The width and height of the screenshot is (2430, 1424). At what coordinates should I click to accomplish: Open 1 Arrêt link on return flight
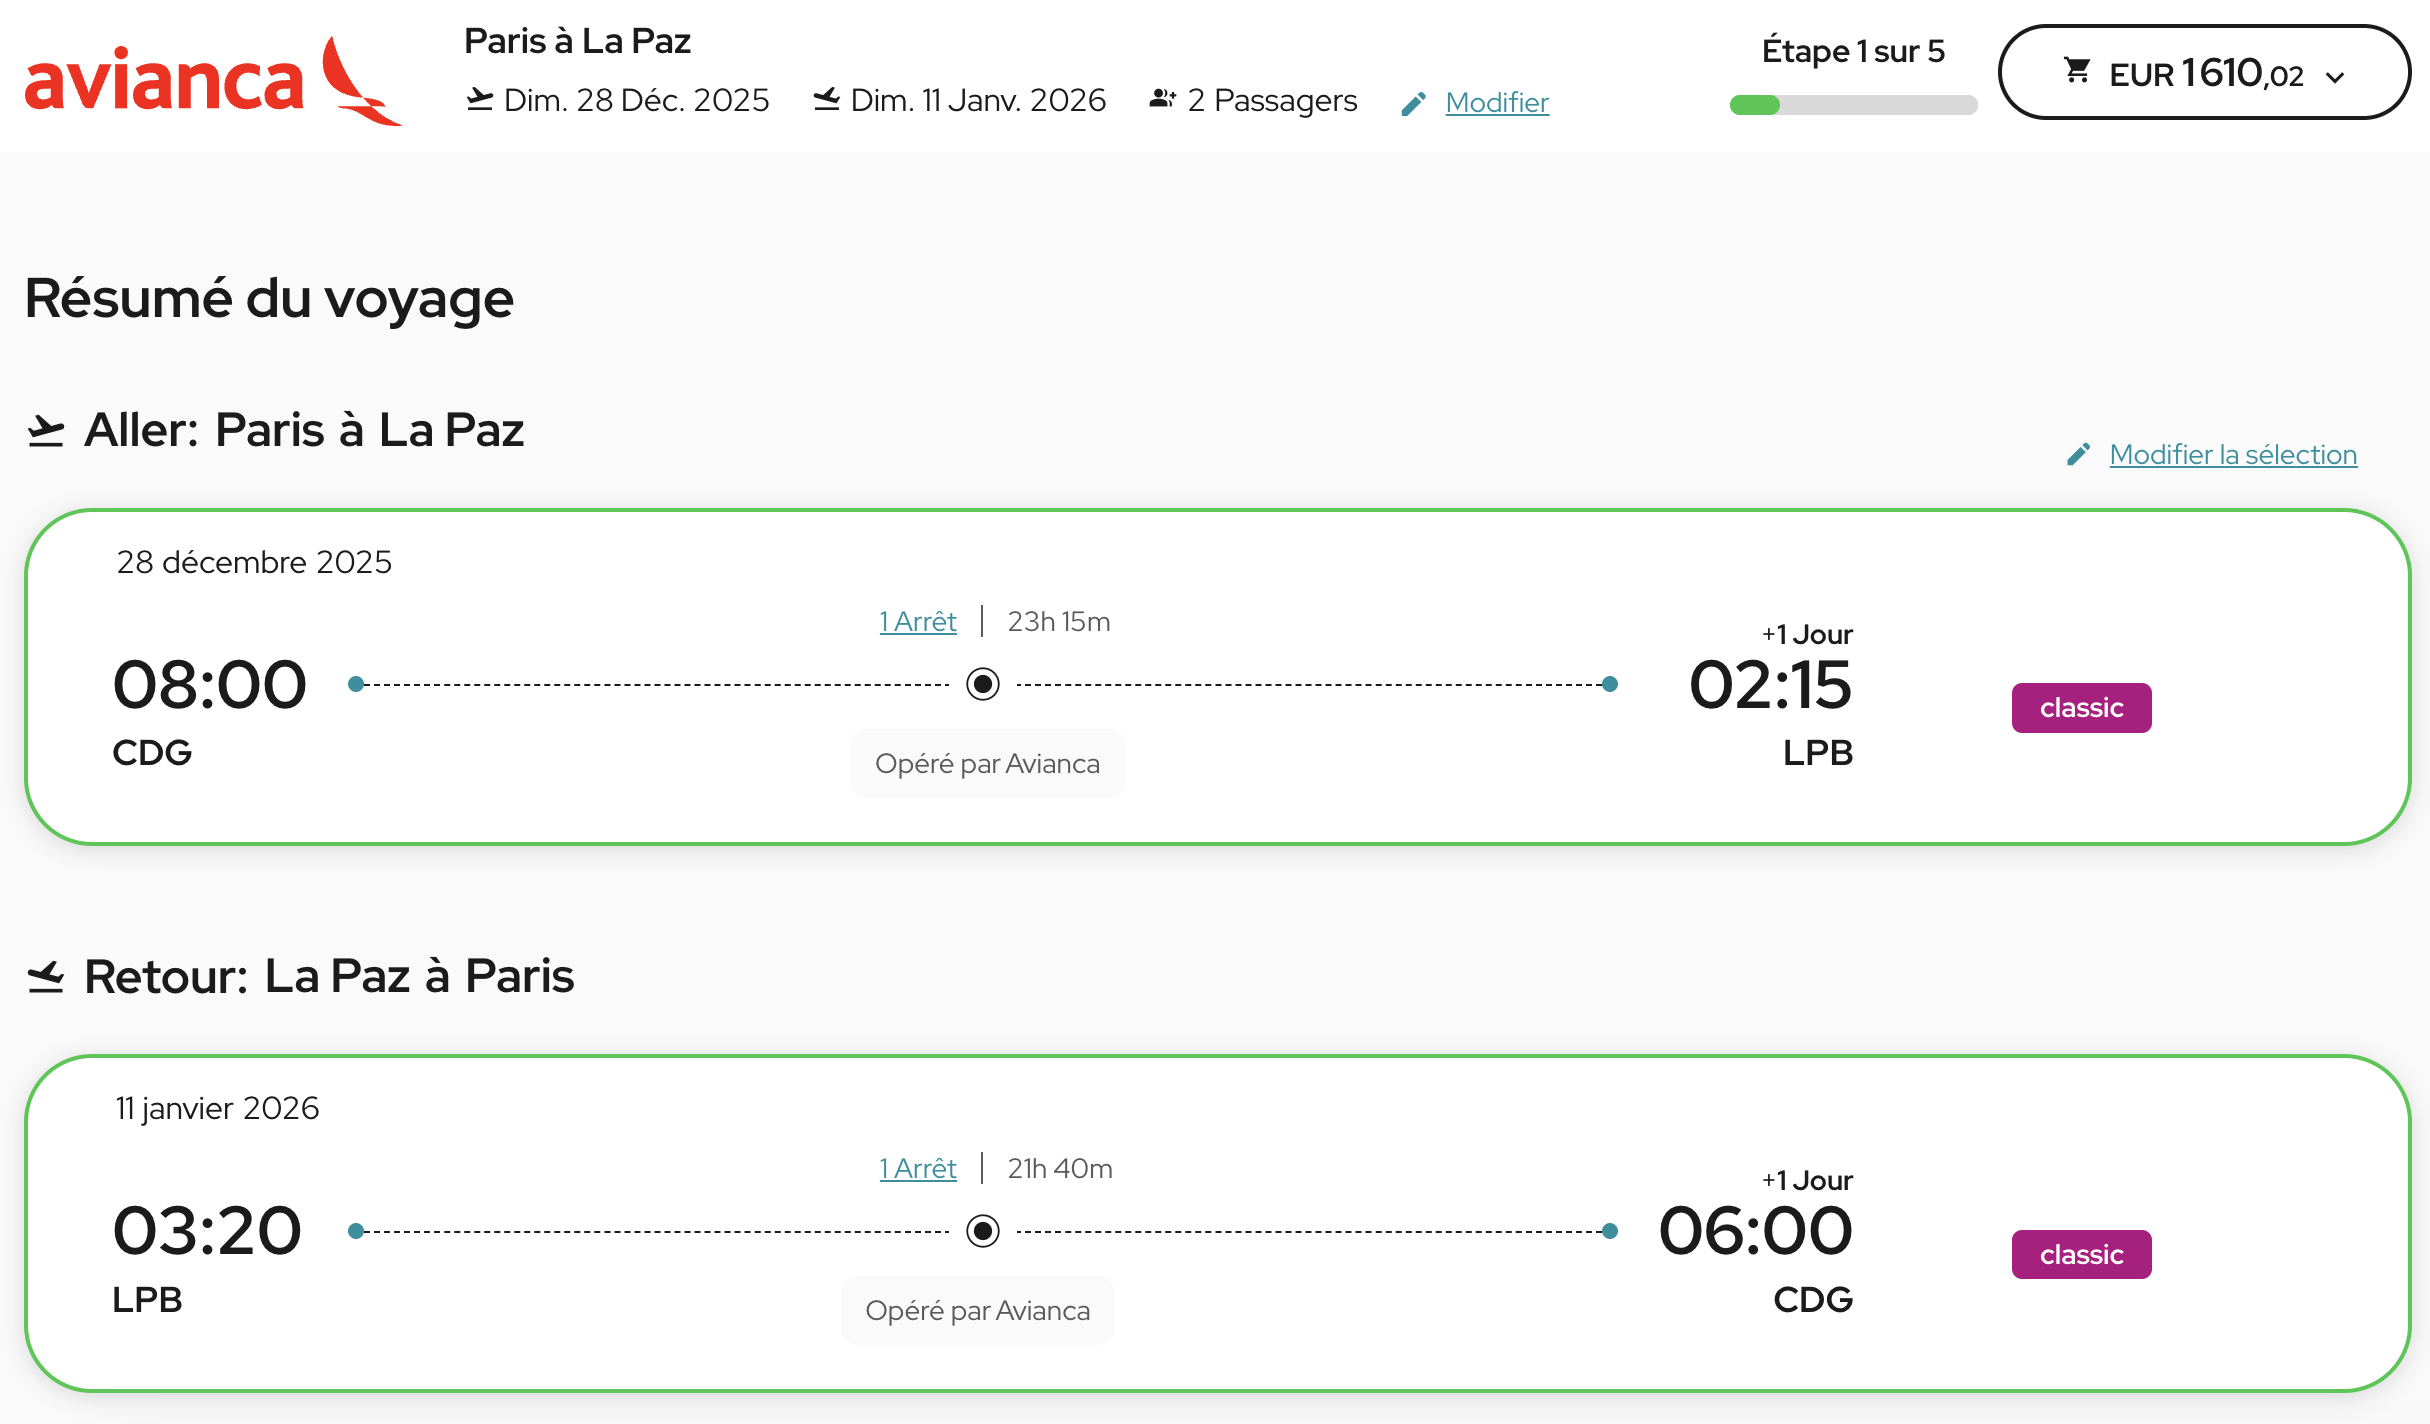(x=918, y=1169)
